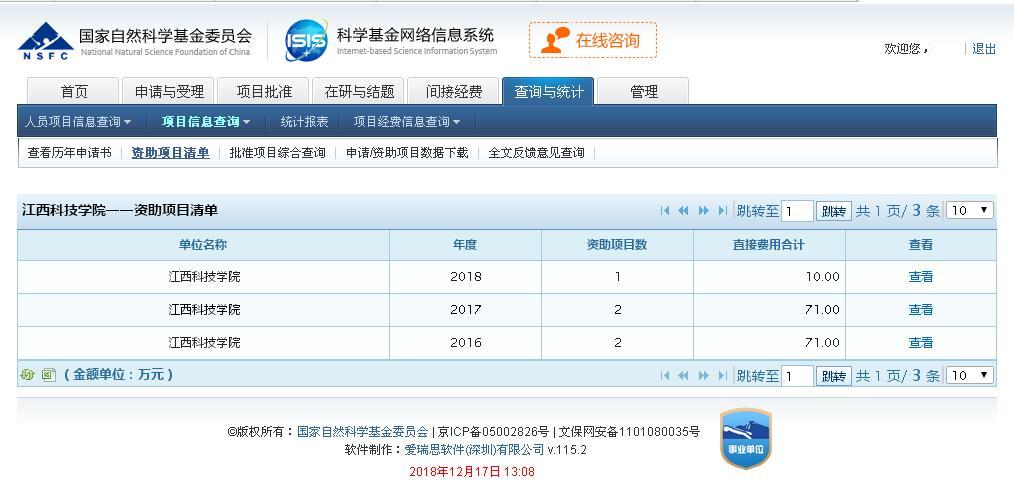Open the top page-size dropdown showing 10

tap(969, 210)
